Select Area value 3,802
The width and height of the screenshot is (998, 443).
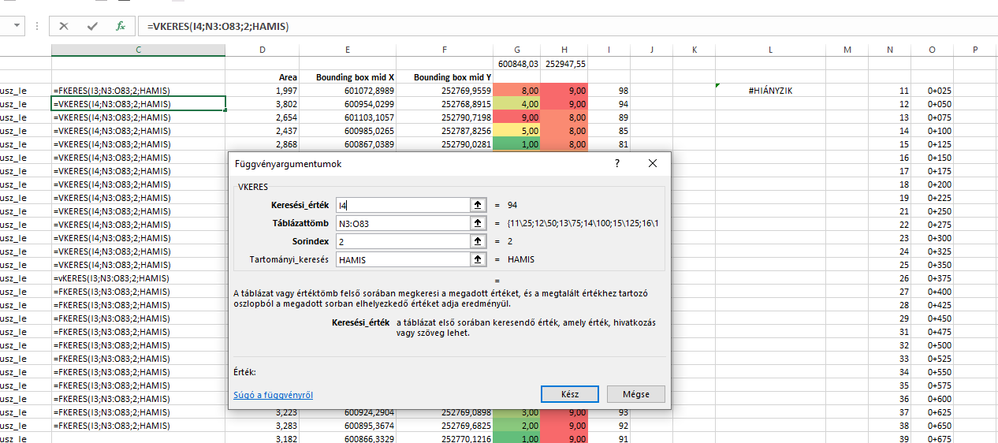pyautogui.click(x=262, y=104)
